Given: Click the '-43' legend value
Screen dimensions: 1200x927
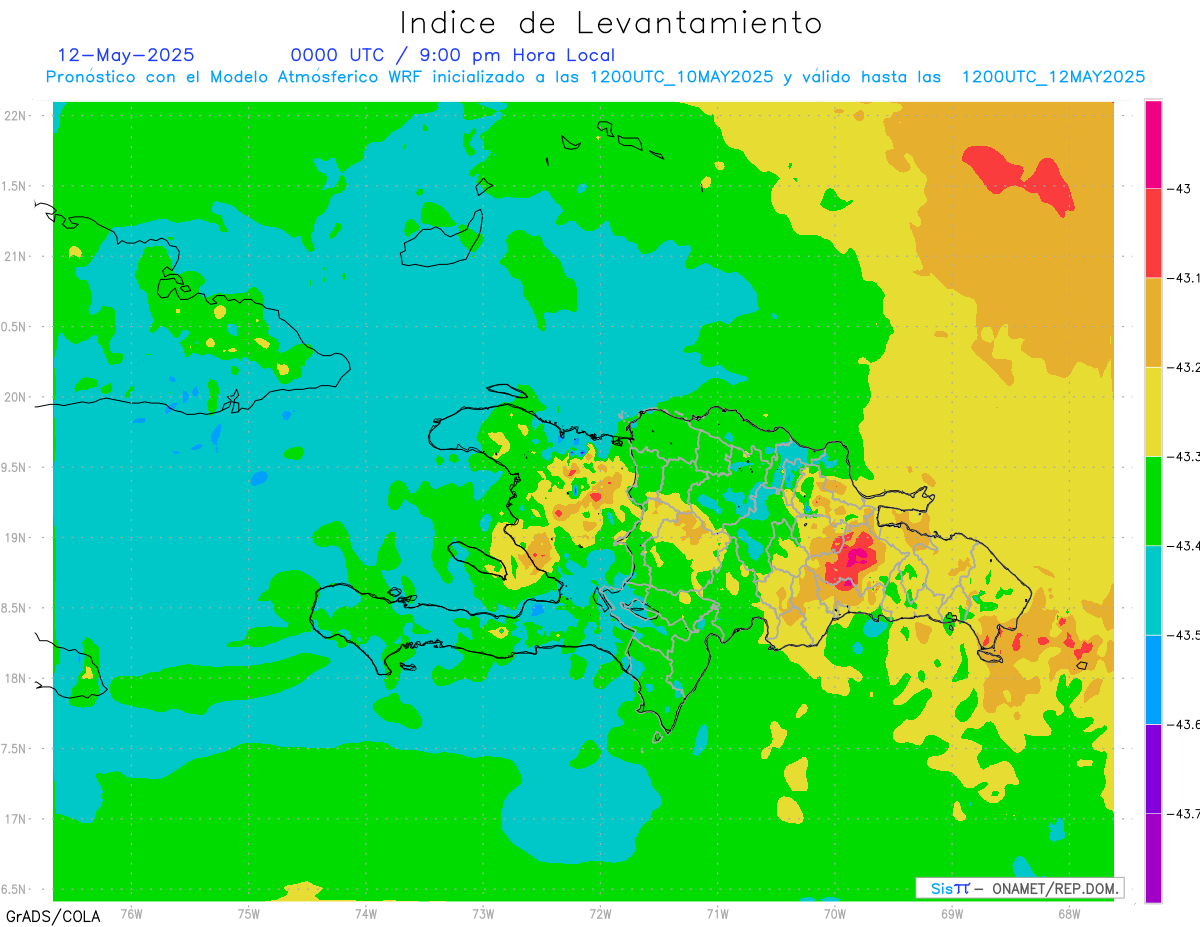Looking at the screenshot, I should click(x=1181, y=189).
